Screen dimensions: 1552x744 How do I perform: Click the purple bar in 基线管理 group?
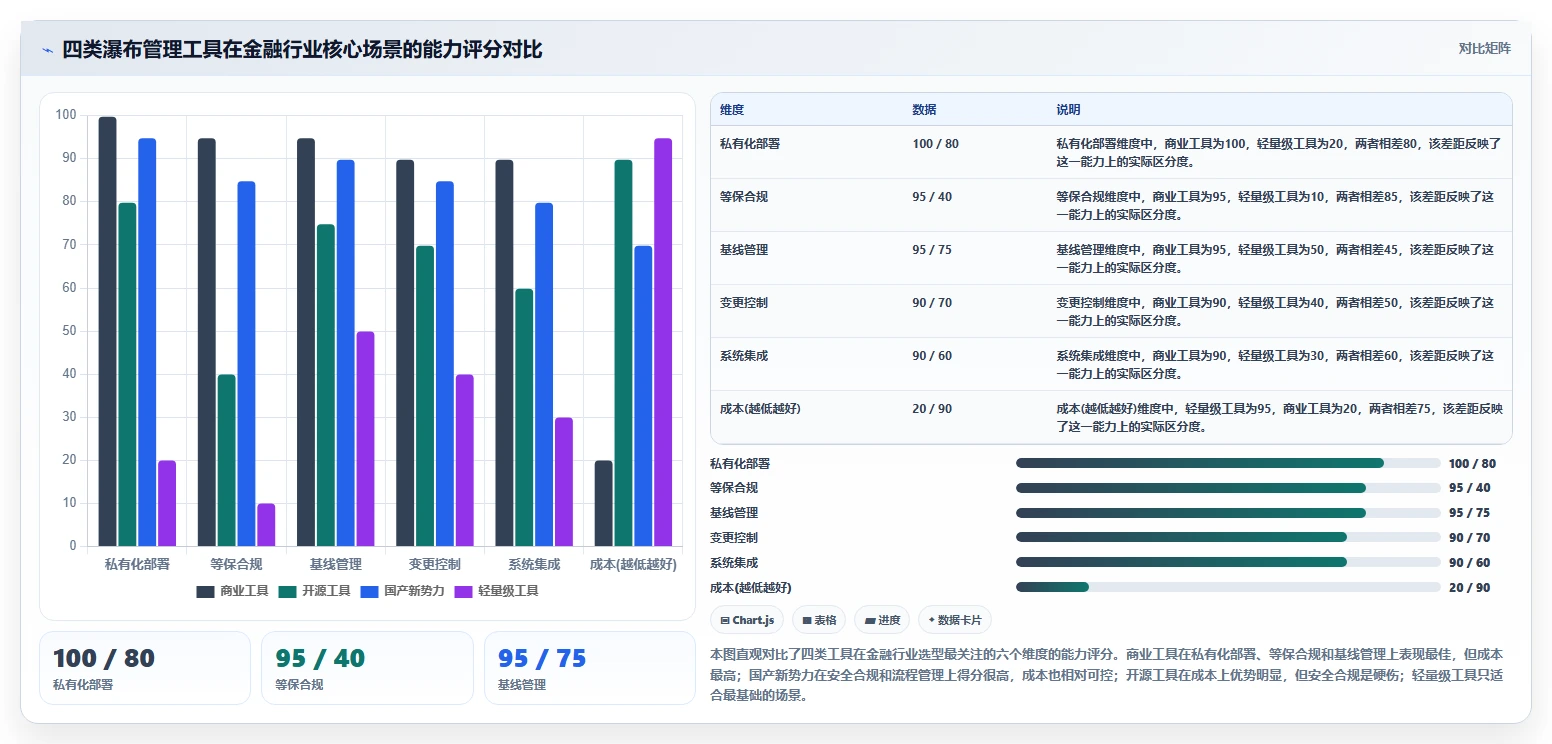(365, 439)
